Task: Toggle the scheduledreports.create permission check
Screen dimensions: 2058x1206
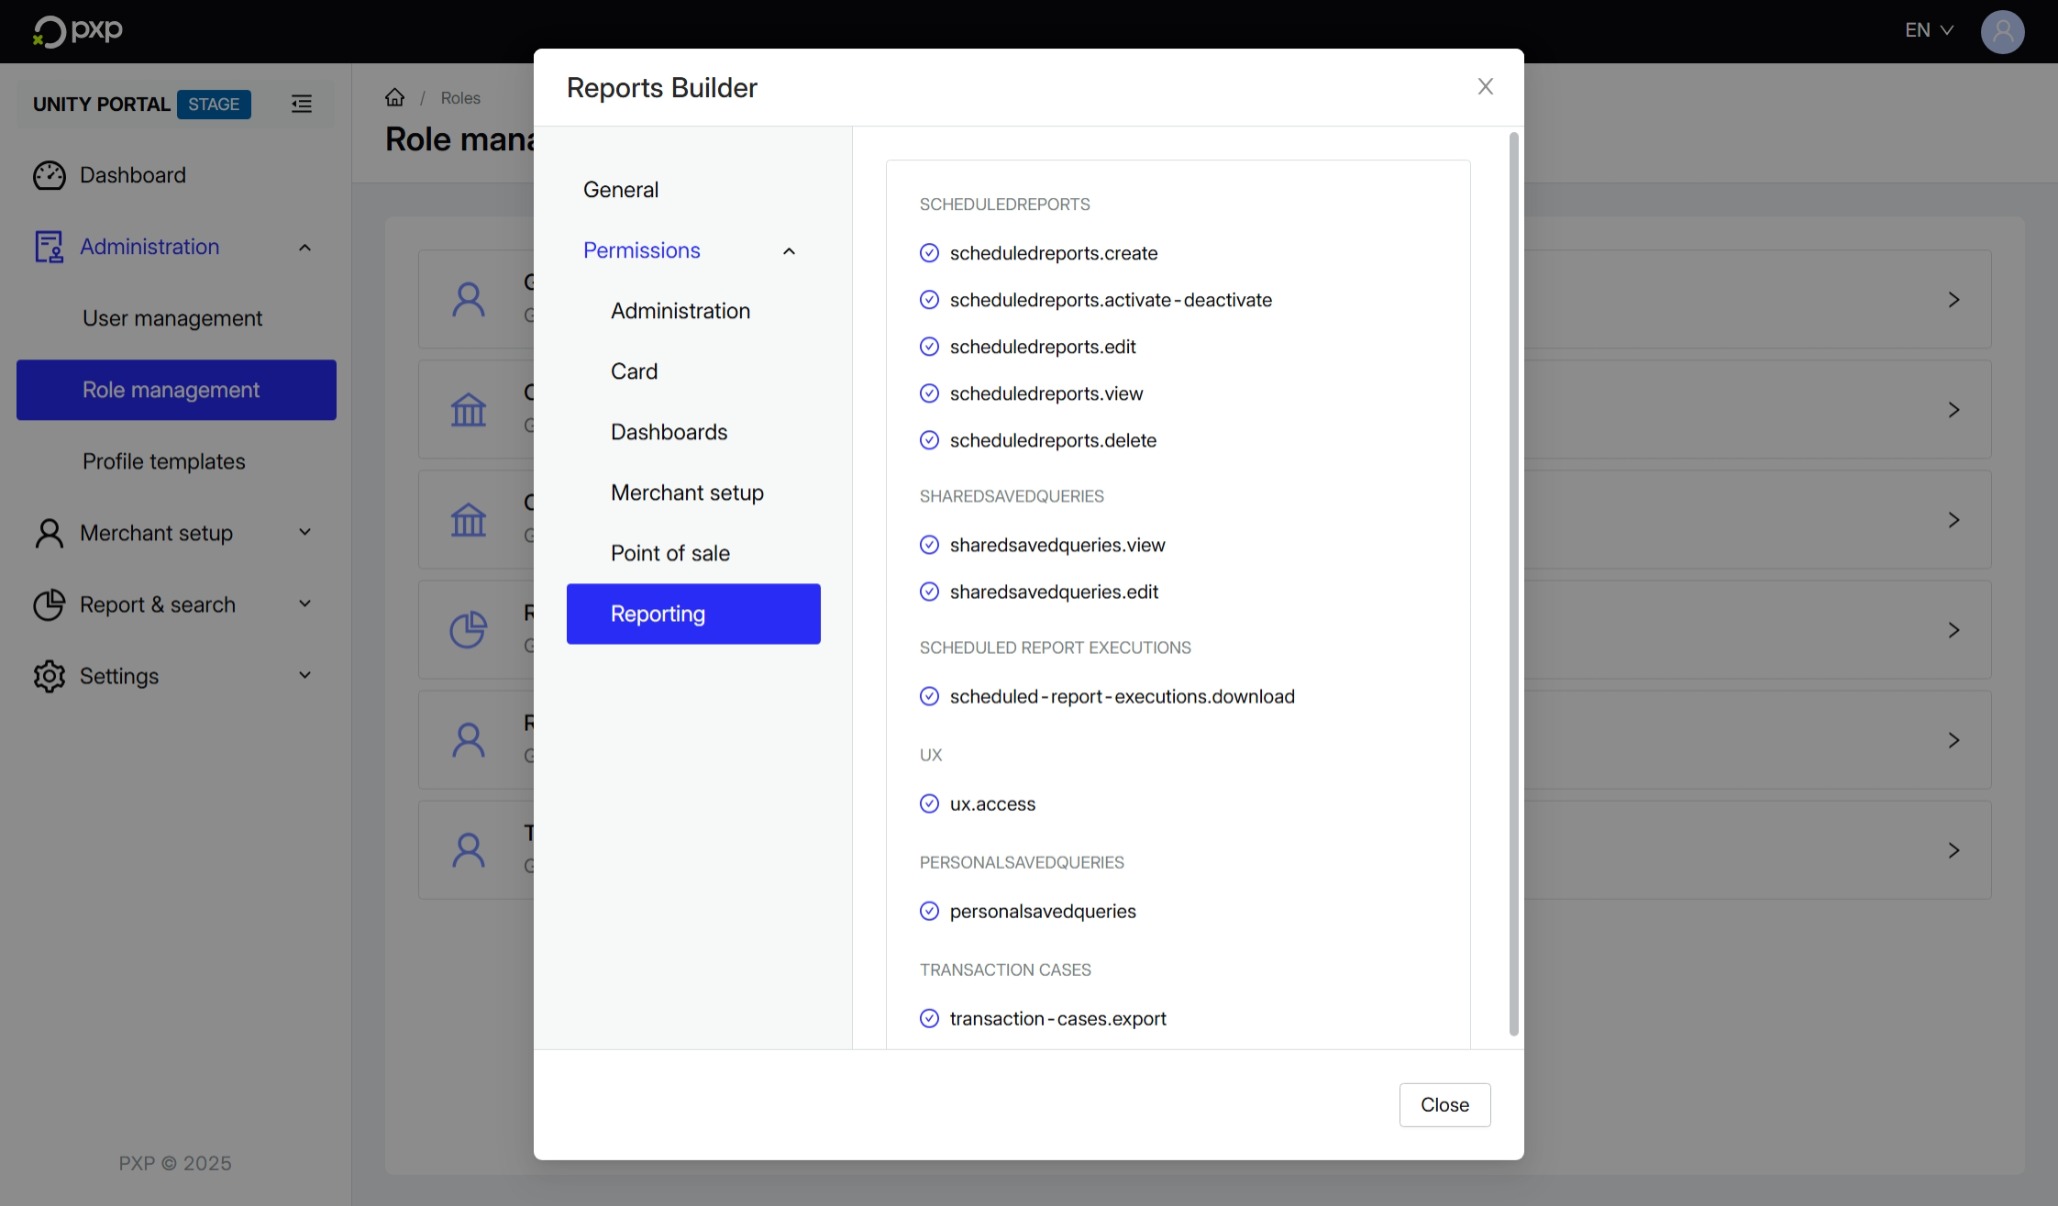Action: click(x=929, y=253)
